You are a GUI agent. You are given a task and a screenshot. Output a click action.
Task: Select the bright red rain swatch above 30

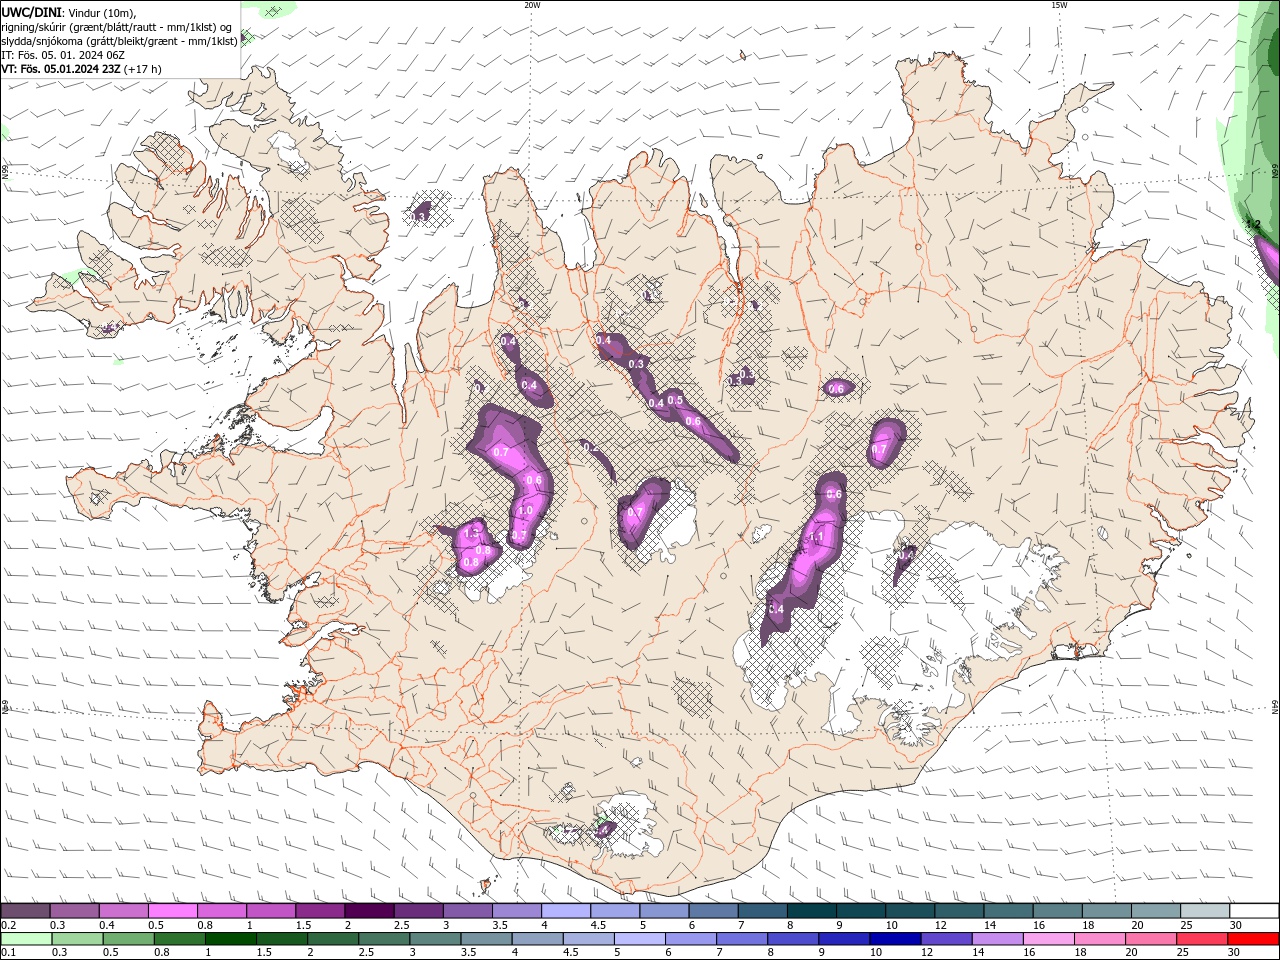[x=1254, y=938]
